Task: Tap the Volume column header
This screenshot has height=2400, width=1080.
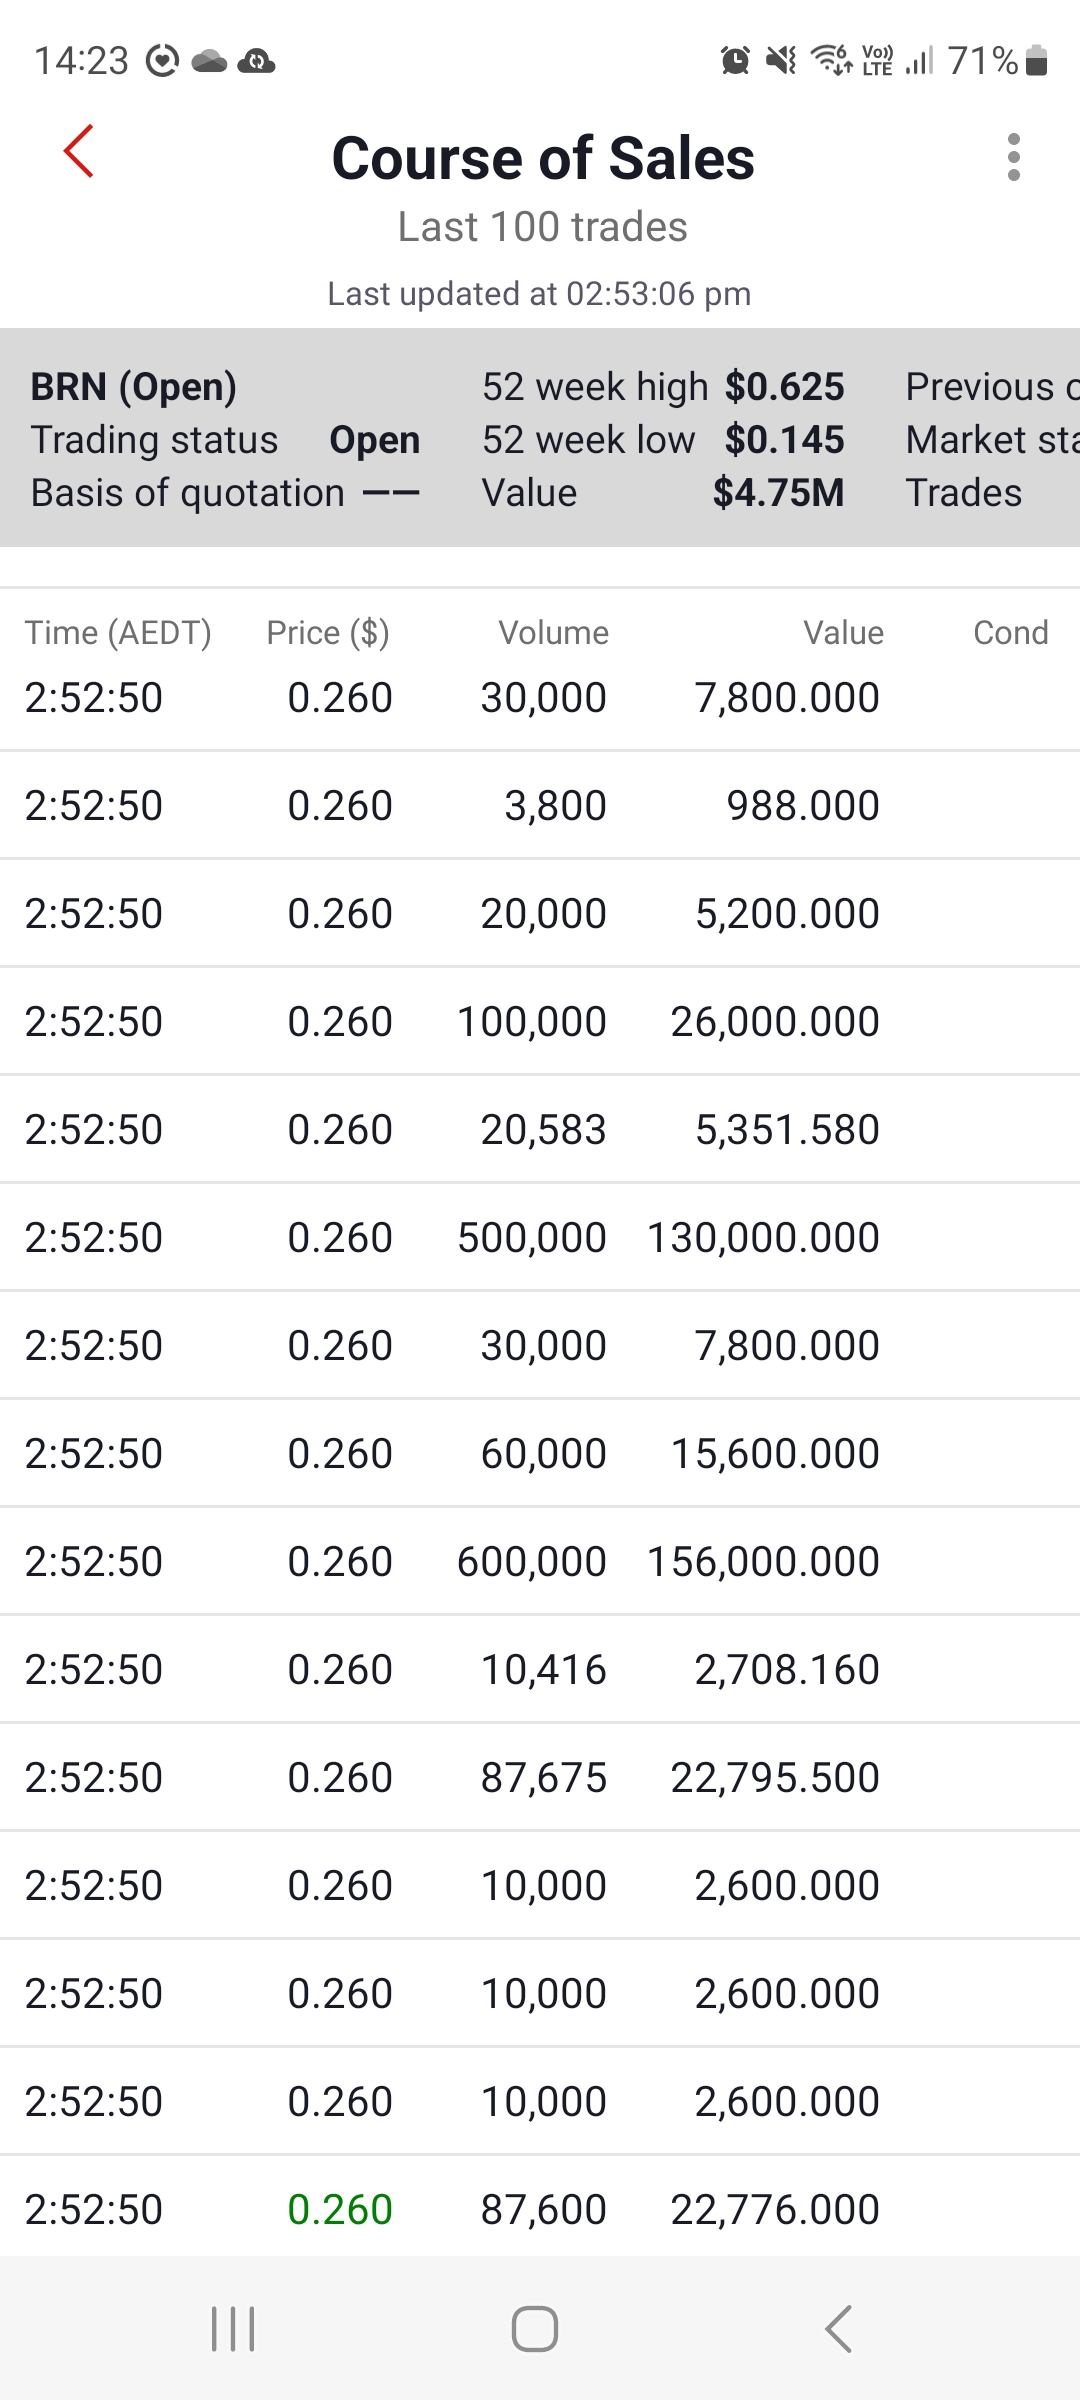Action: 553,633
